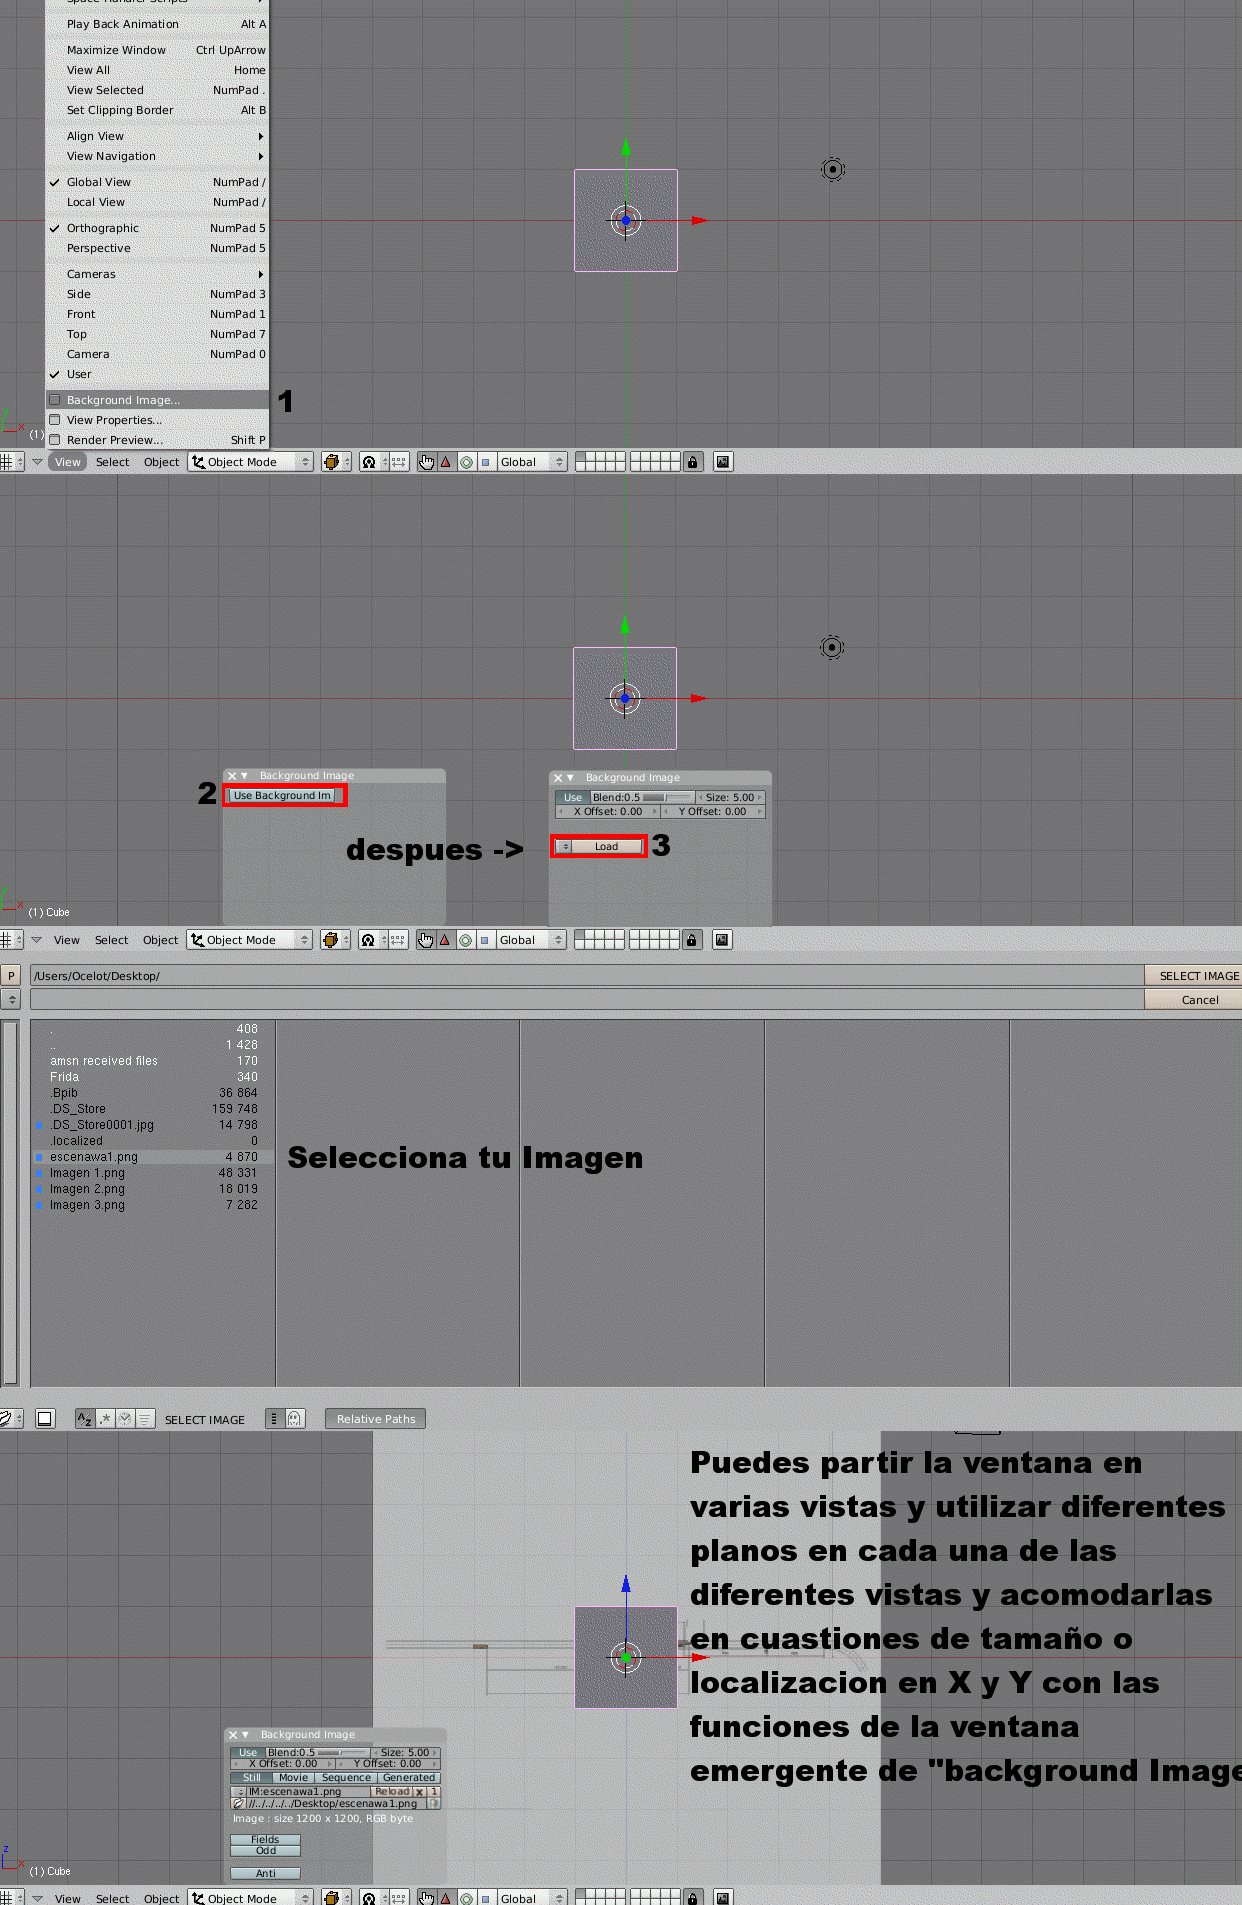The width and height of the screenshot is (1242, 1905).
Task: Open the Object Mode dropdown in header with highlighted View
Action: pyautogui.click(x=251, y=462)
